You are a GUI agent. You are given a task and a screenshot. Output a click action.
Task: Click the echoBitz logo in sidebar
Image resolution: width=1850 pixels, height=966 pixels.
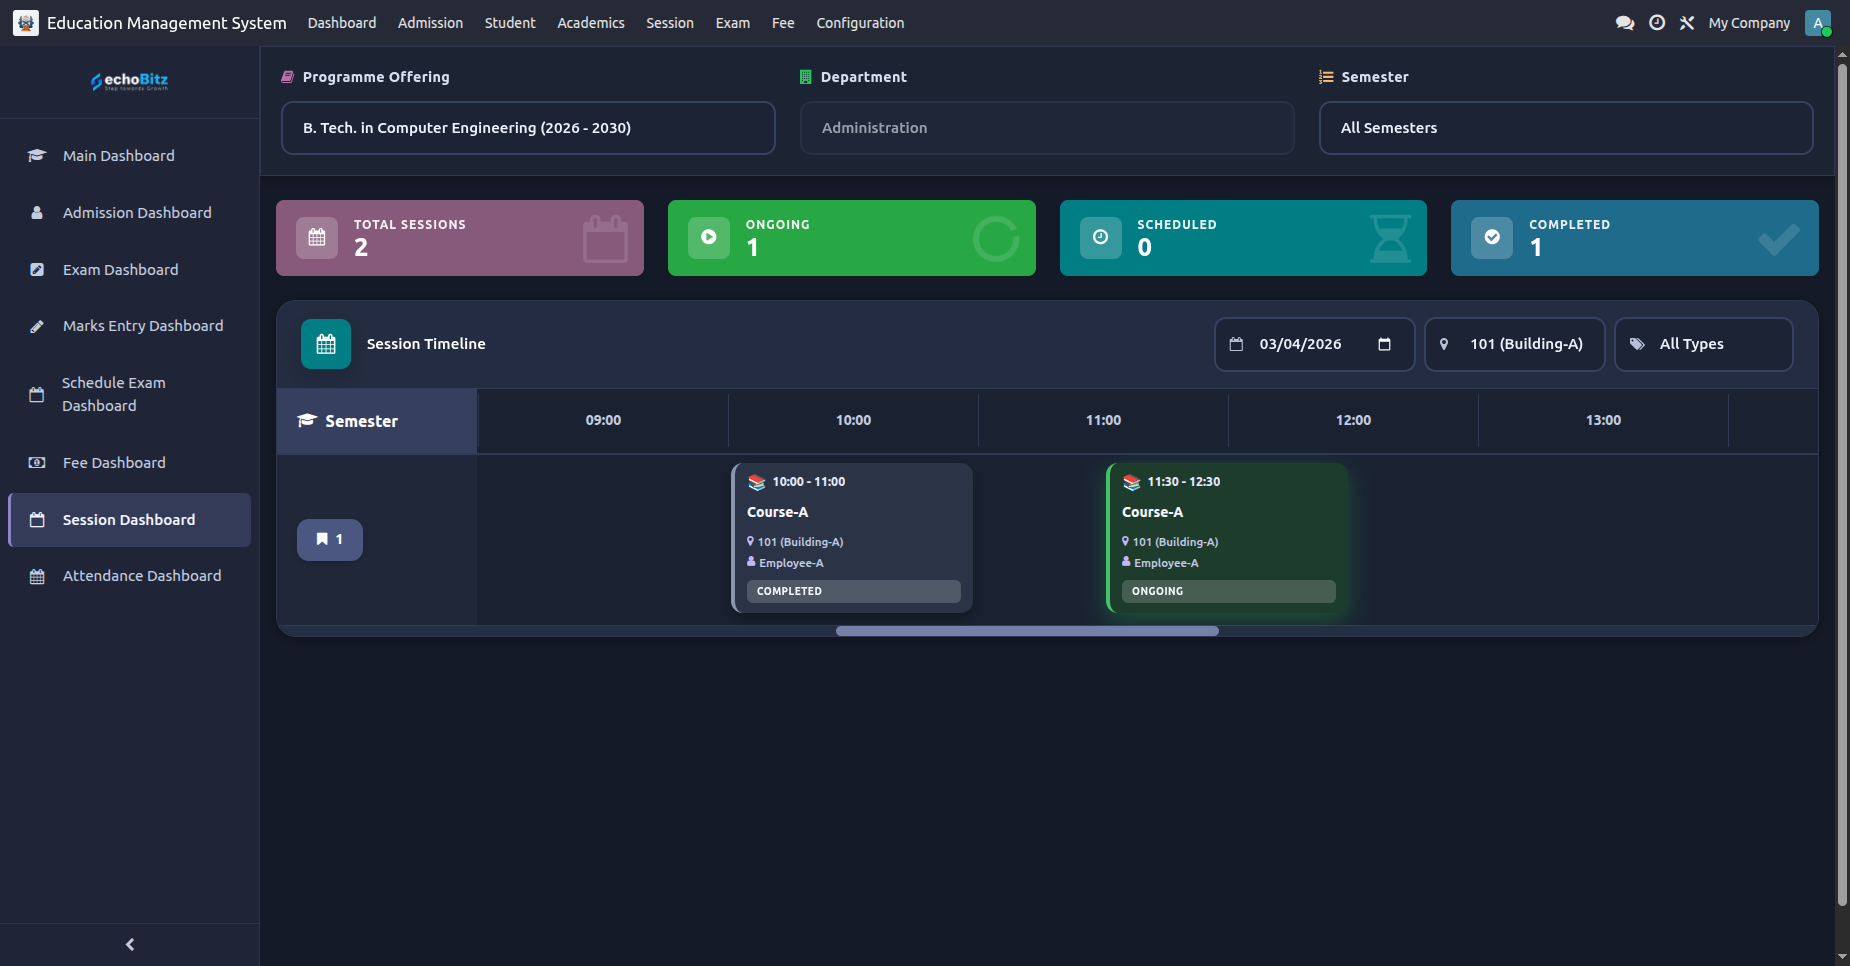[x=130, y=81]
